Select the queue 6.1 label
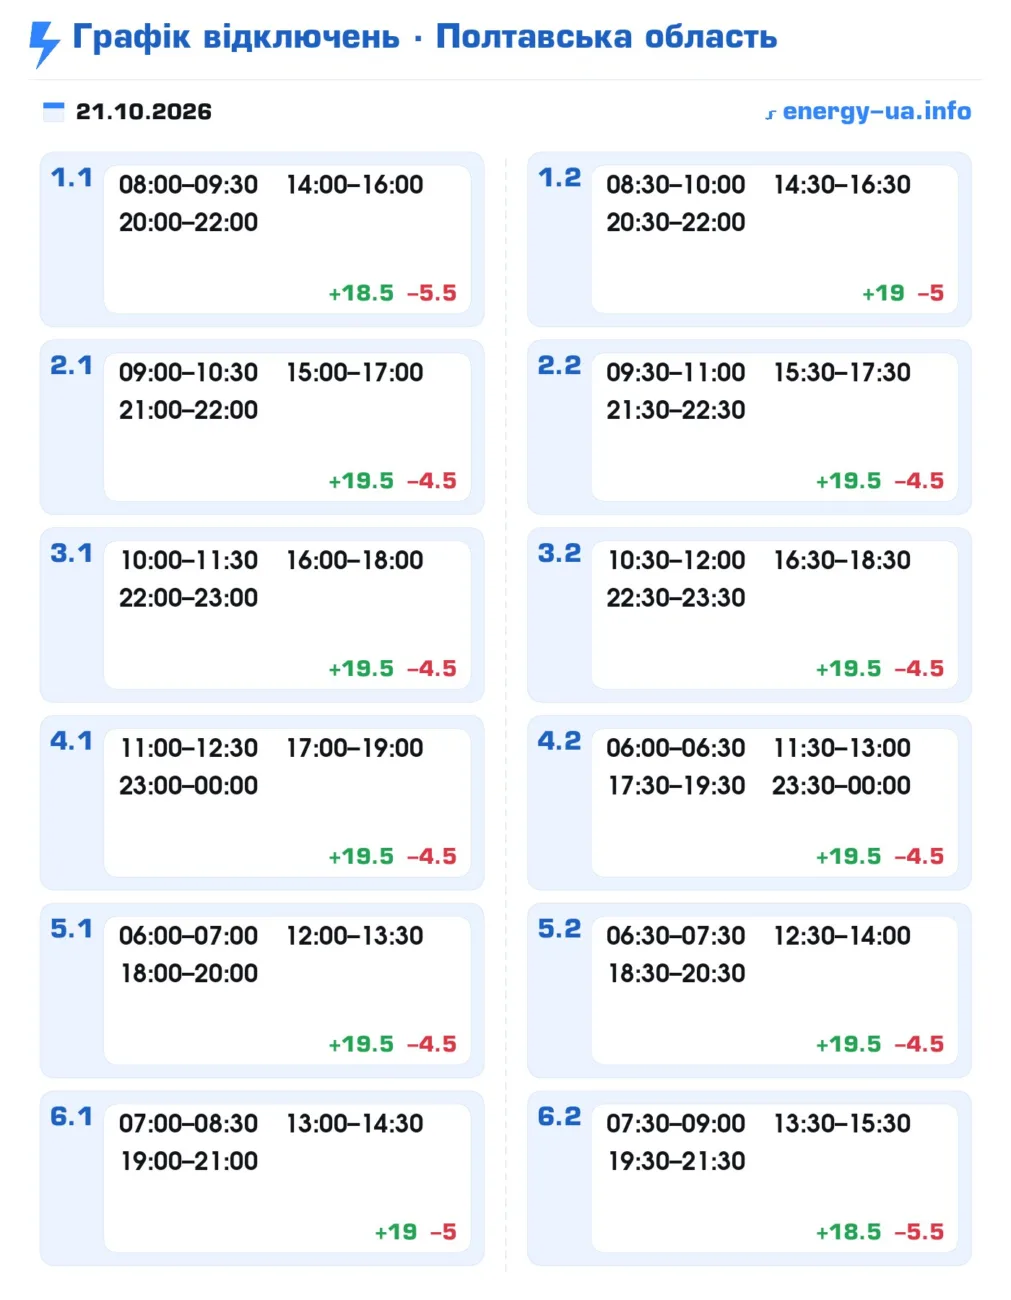 (x=71, y=1117)
